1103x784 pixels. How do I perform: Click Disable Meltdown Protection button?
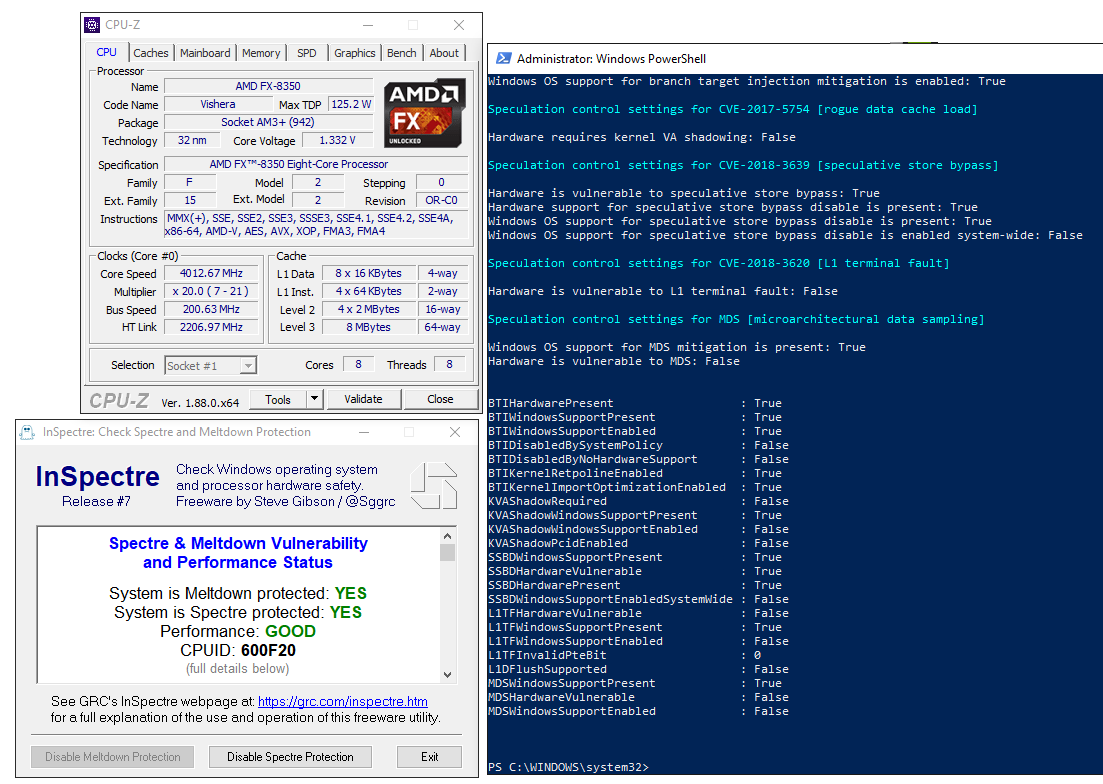[113, 757]
